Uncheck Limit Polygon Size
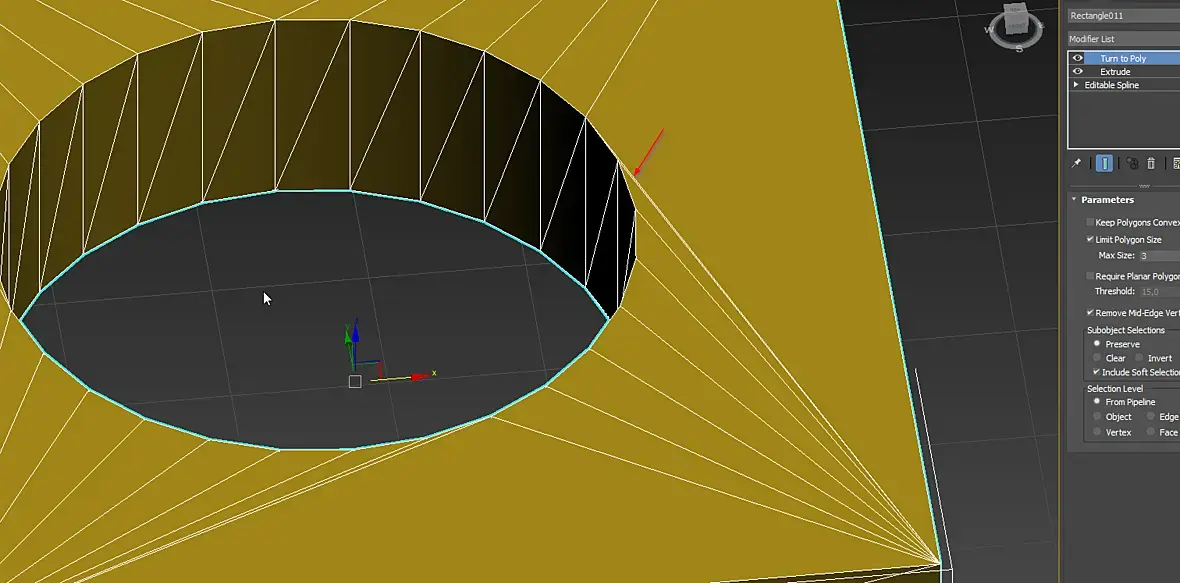Image resolution: width=1180 pixels, height=583 pixels. click(x=1090, y=239)
